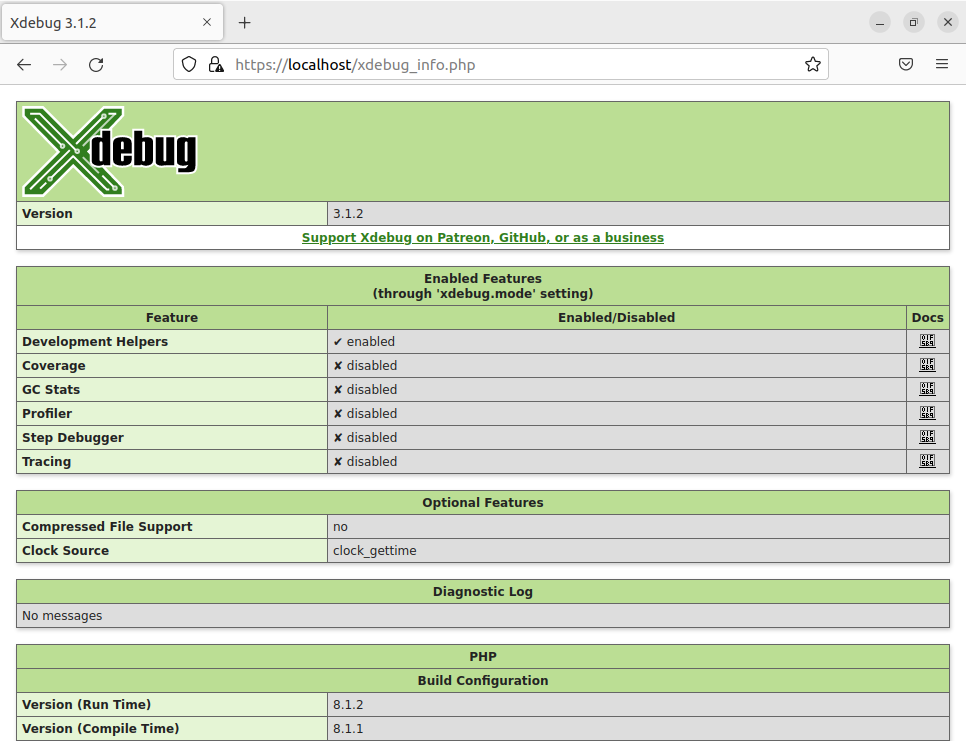Screen dimensions: 966x741
Task: Open Support Xdebug on Patreon link
Action: pyautogui.click(x=483, y=238)
